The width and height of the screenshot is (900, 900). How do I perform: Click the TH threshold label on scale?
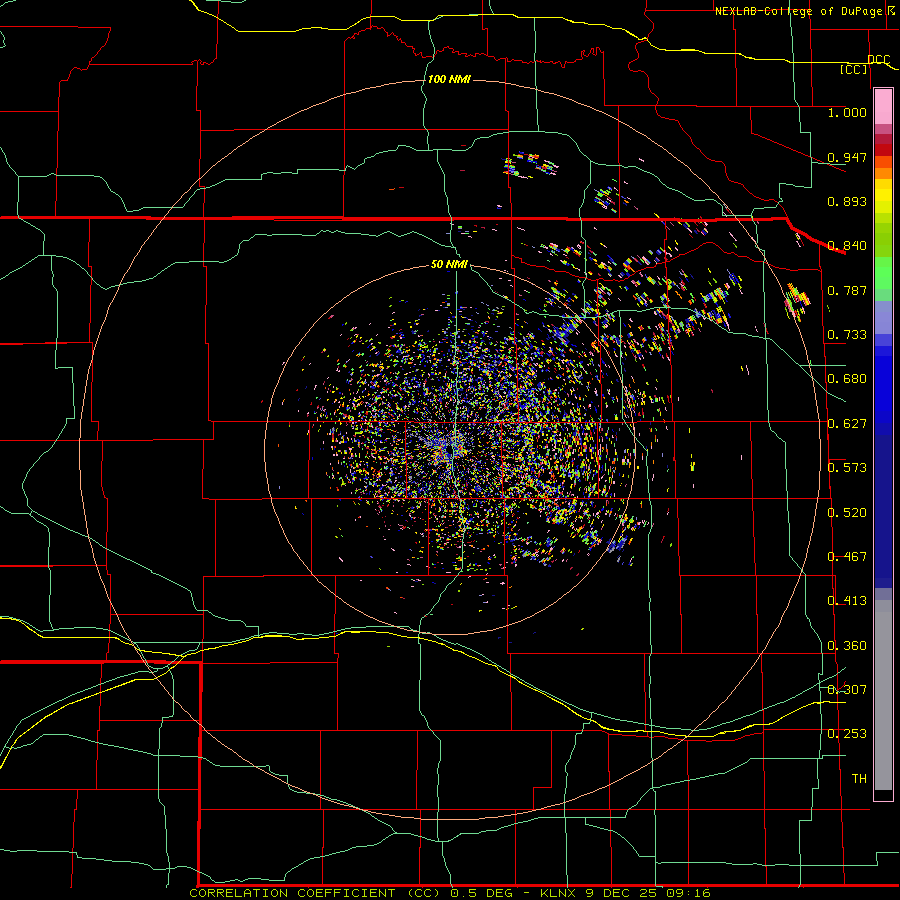tap(859, 779)
